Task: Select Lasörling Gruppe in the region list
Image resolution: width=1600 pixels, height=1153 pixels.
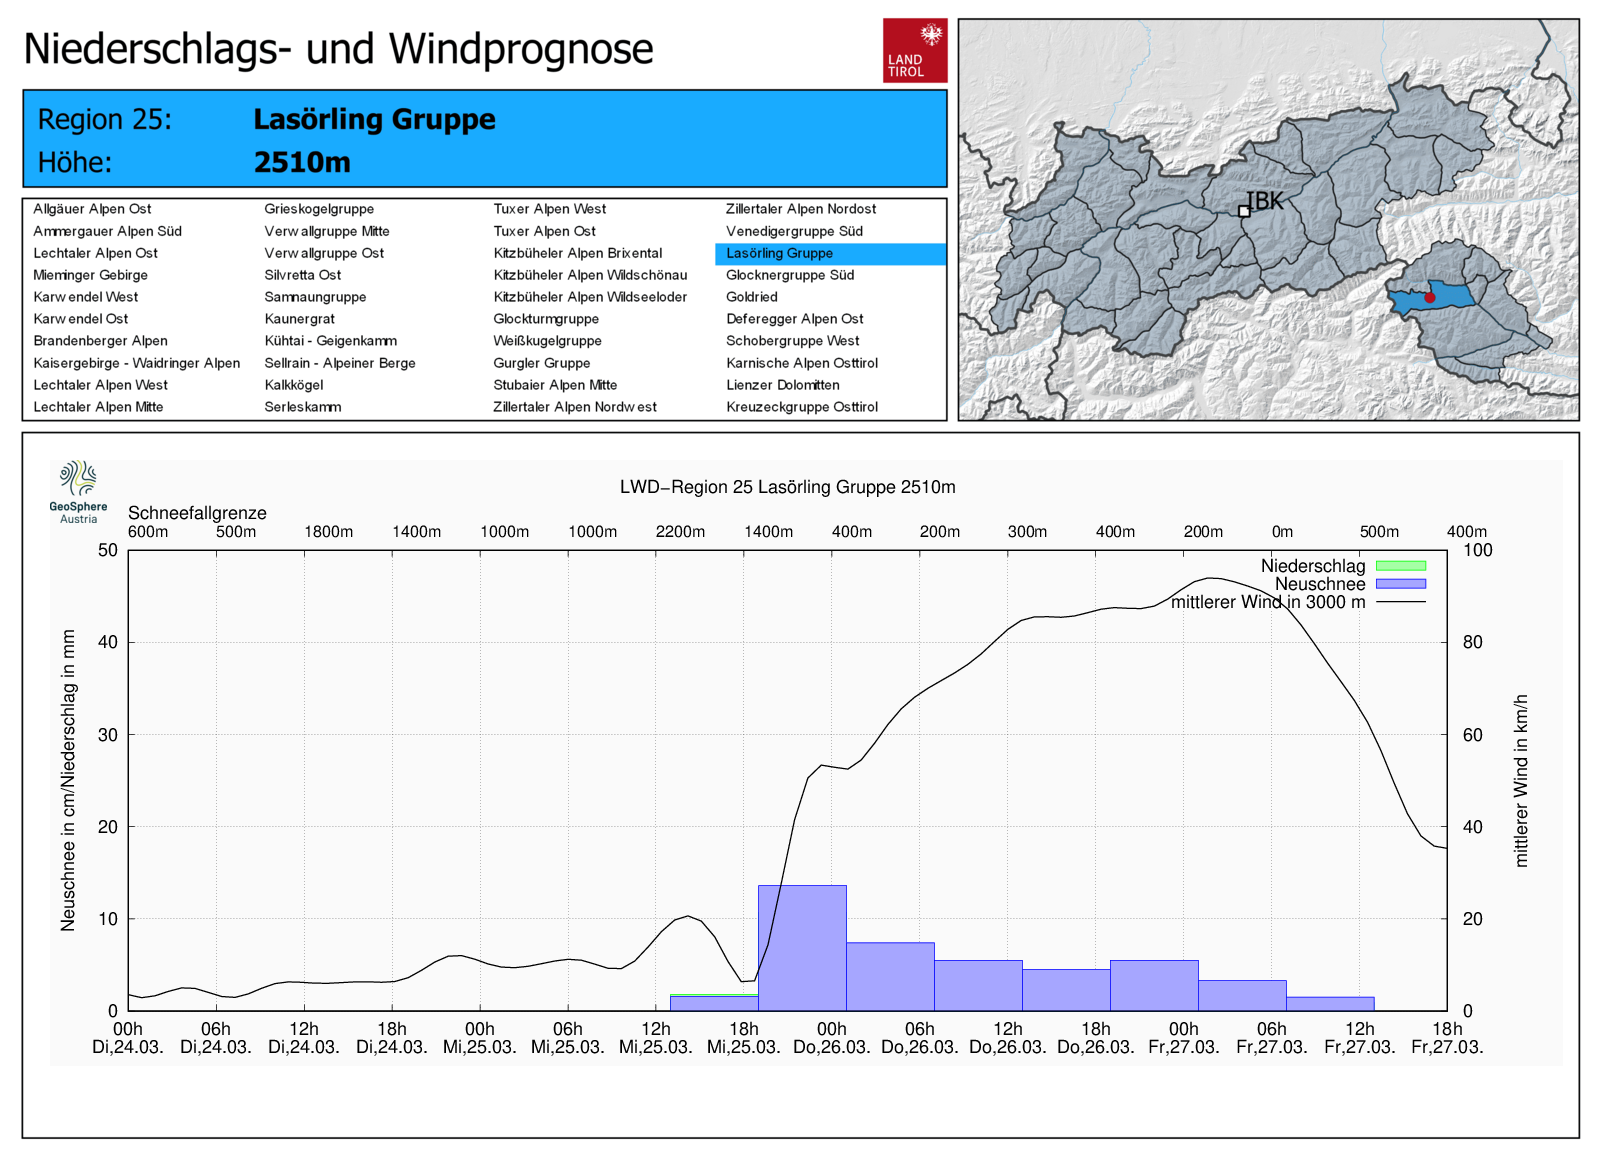Action: click(x=779, y=254)
